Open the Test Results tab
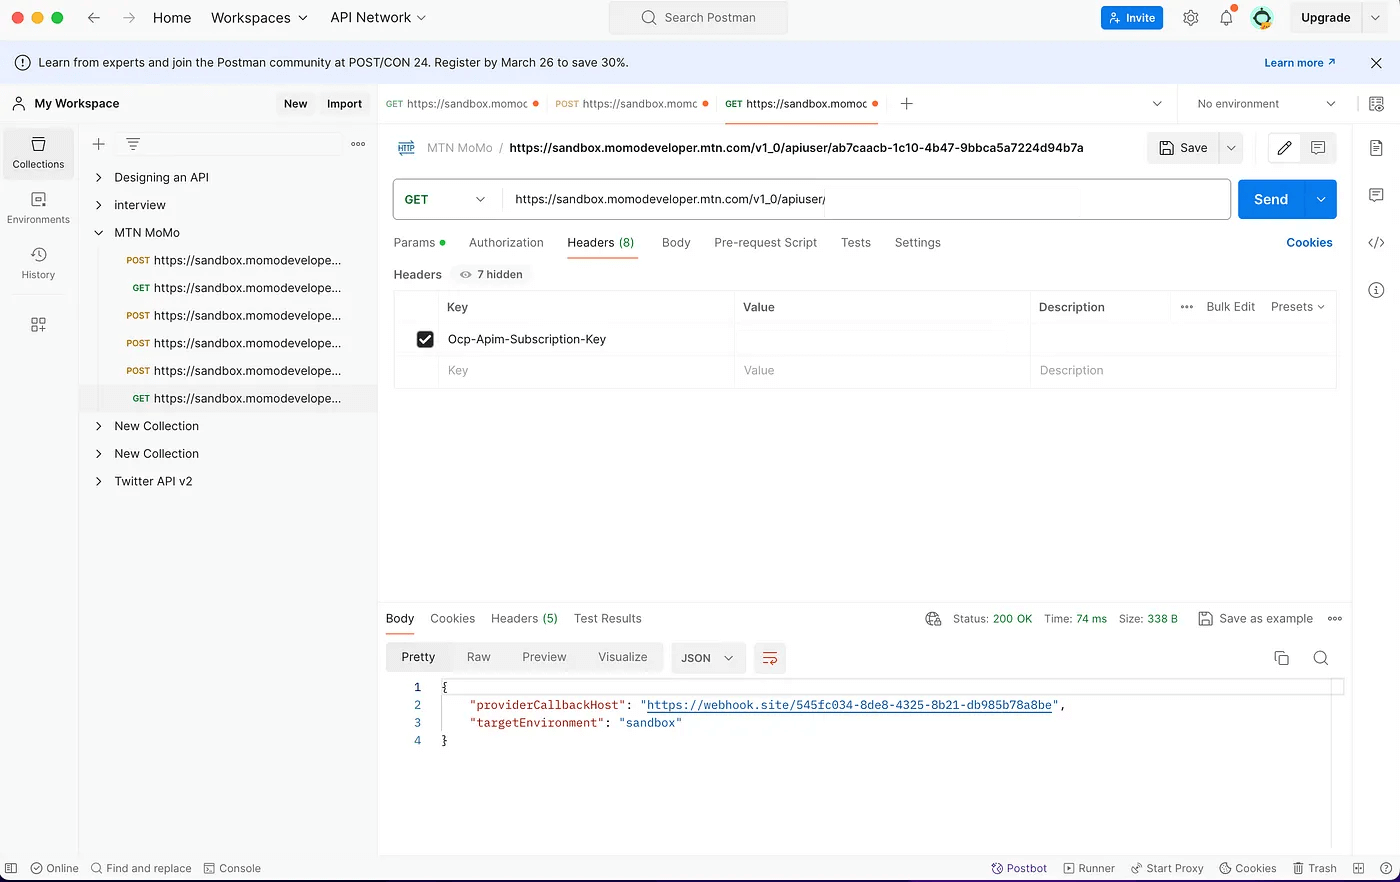The width and height of the screenshot is (1400, 882). tap(607, 619)
